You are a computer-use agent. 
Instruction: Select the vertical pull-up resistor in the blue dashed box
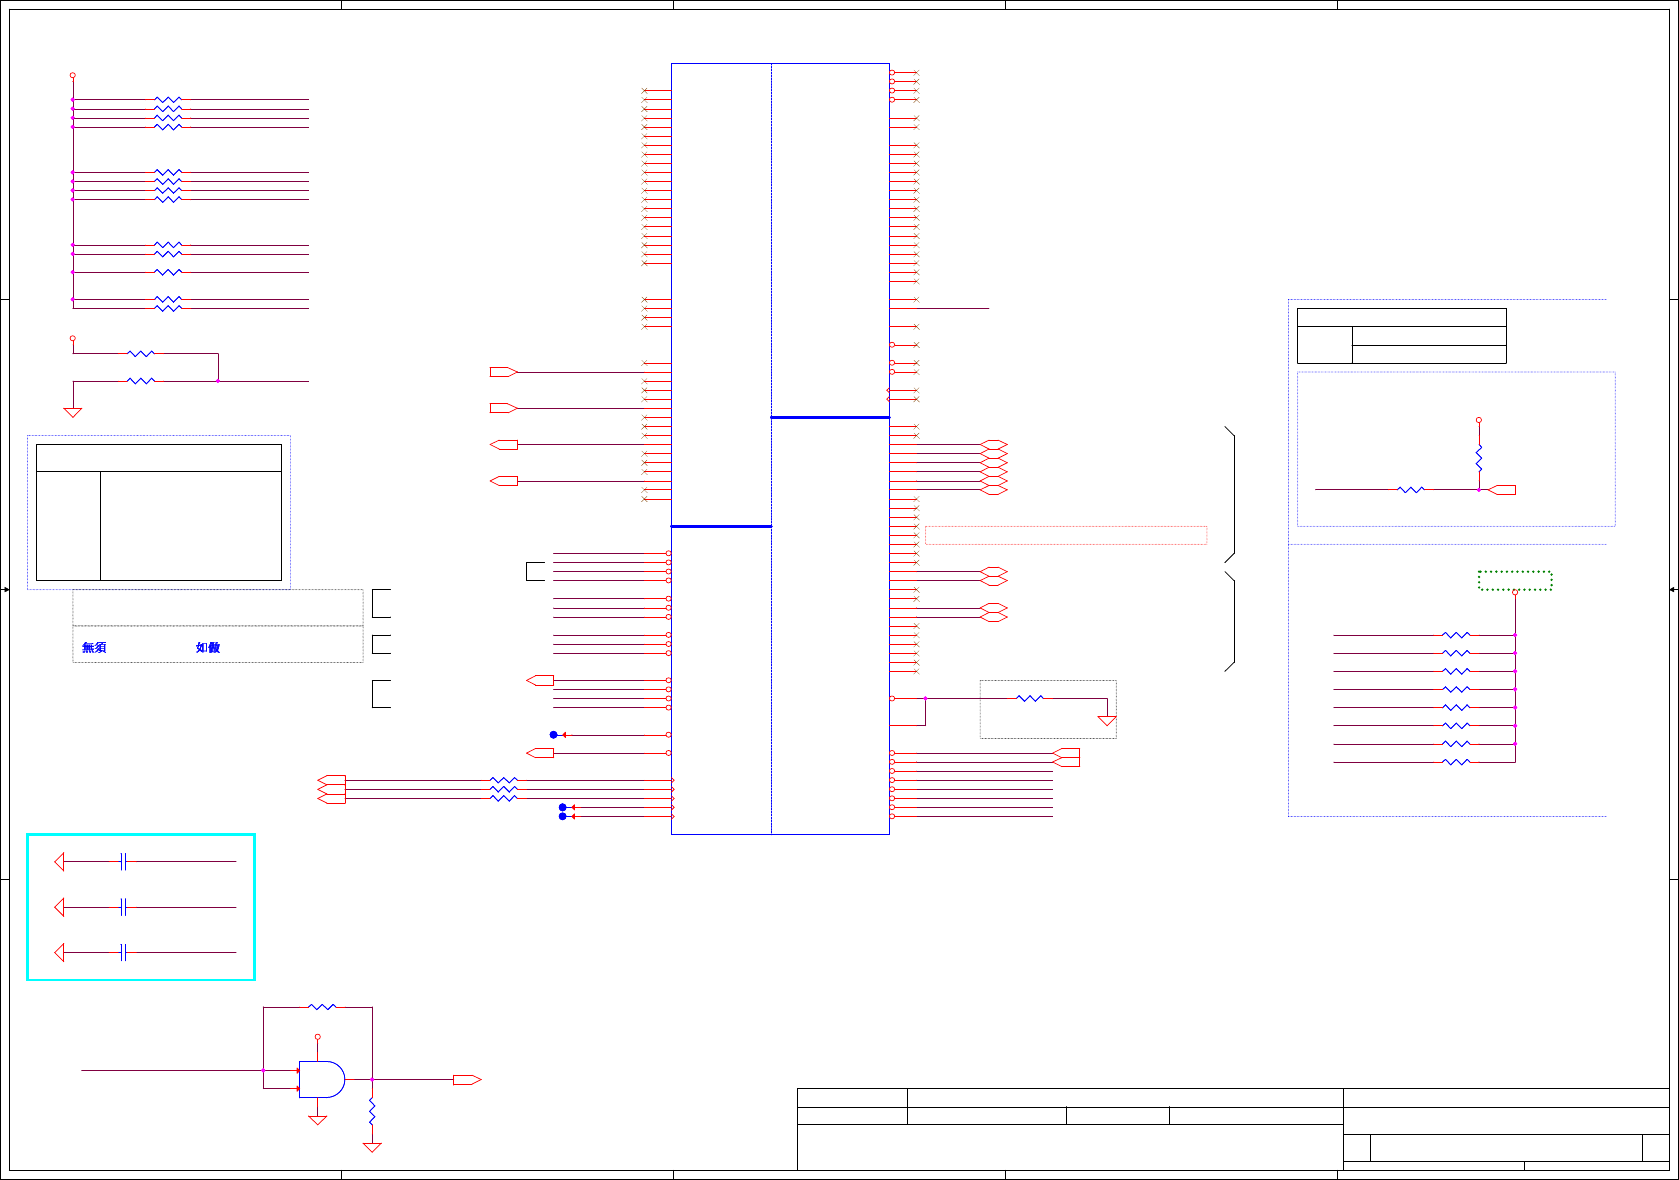(x=1479, y=458)
